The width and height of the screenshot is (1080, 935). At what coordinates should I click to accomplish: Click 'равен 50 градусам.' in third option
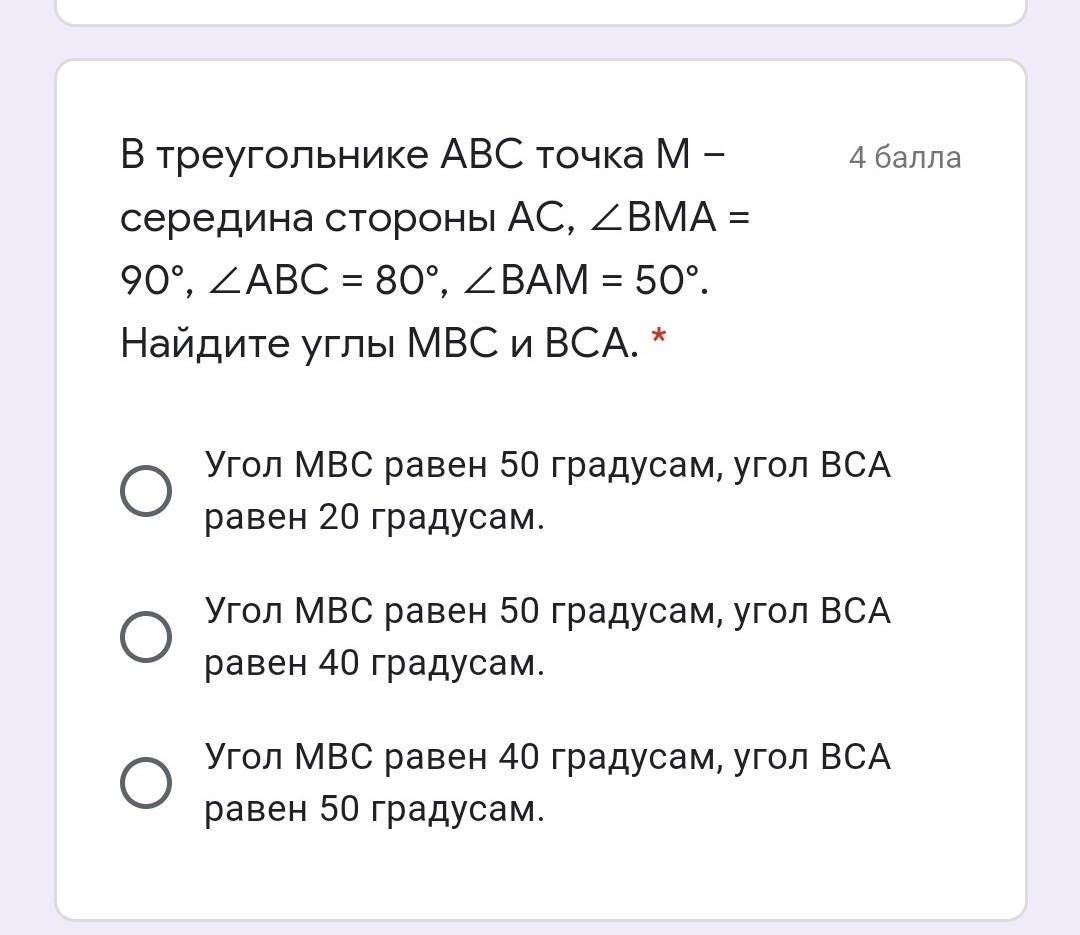374,810
